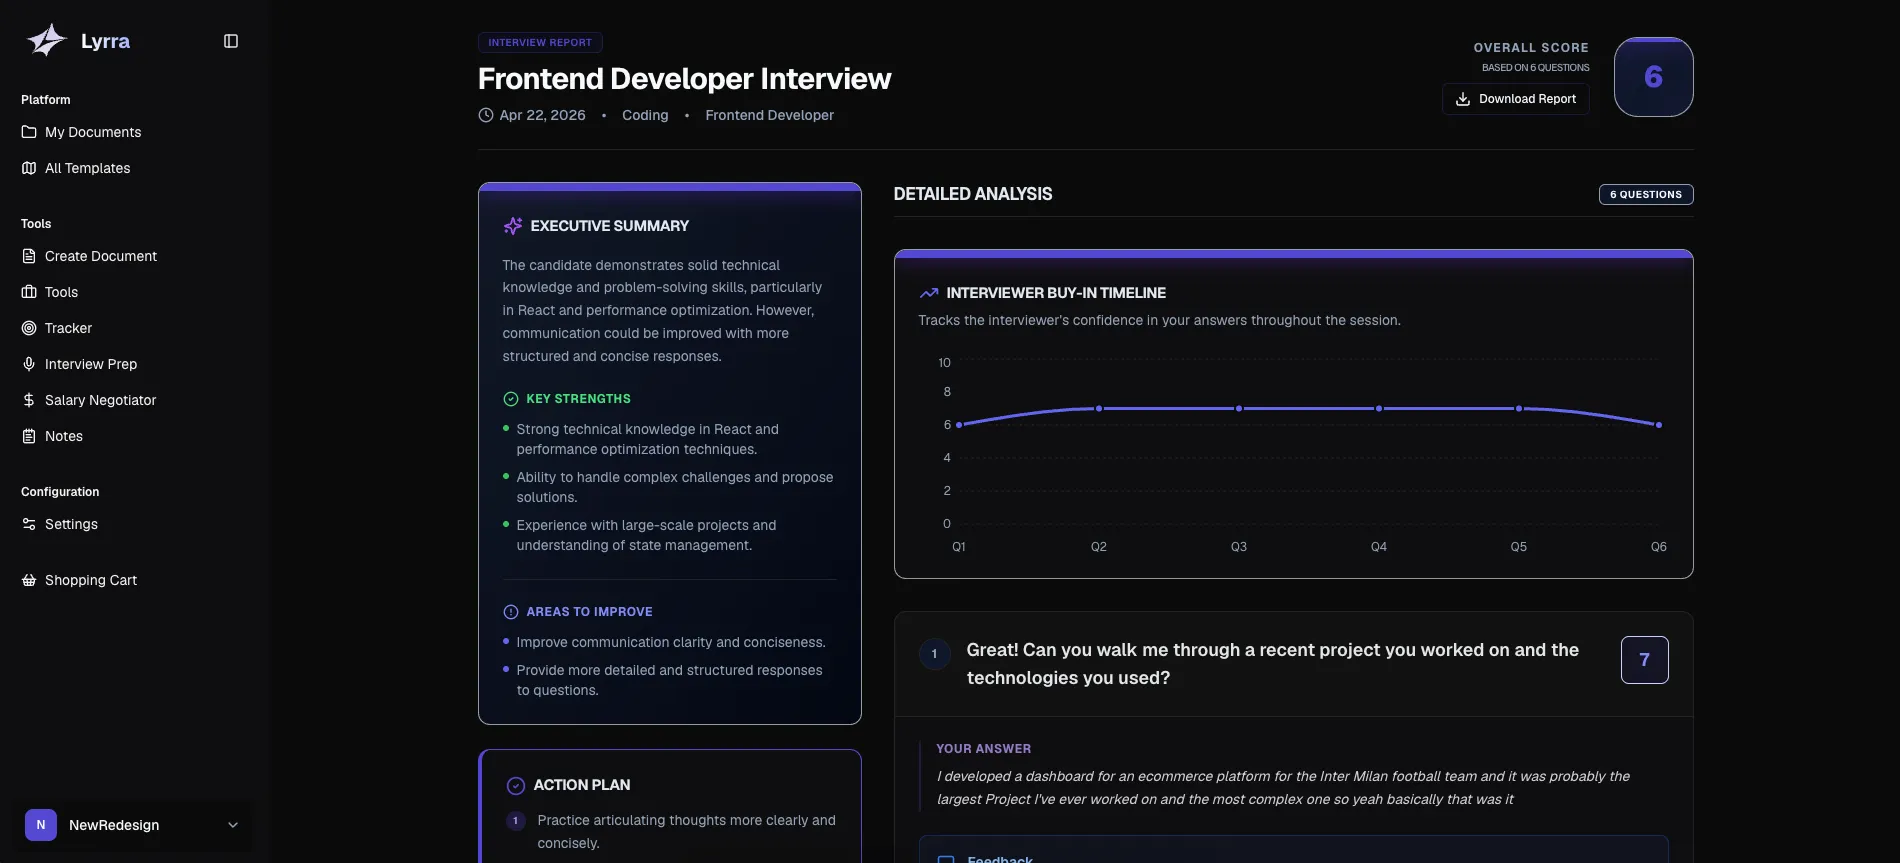The image size is (1900, 863).
Task: Click the Q3 data point on the timeline chart
Action: tap(1239, 409)
